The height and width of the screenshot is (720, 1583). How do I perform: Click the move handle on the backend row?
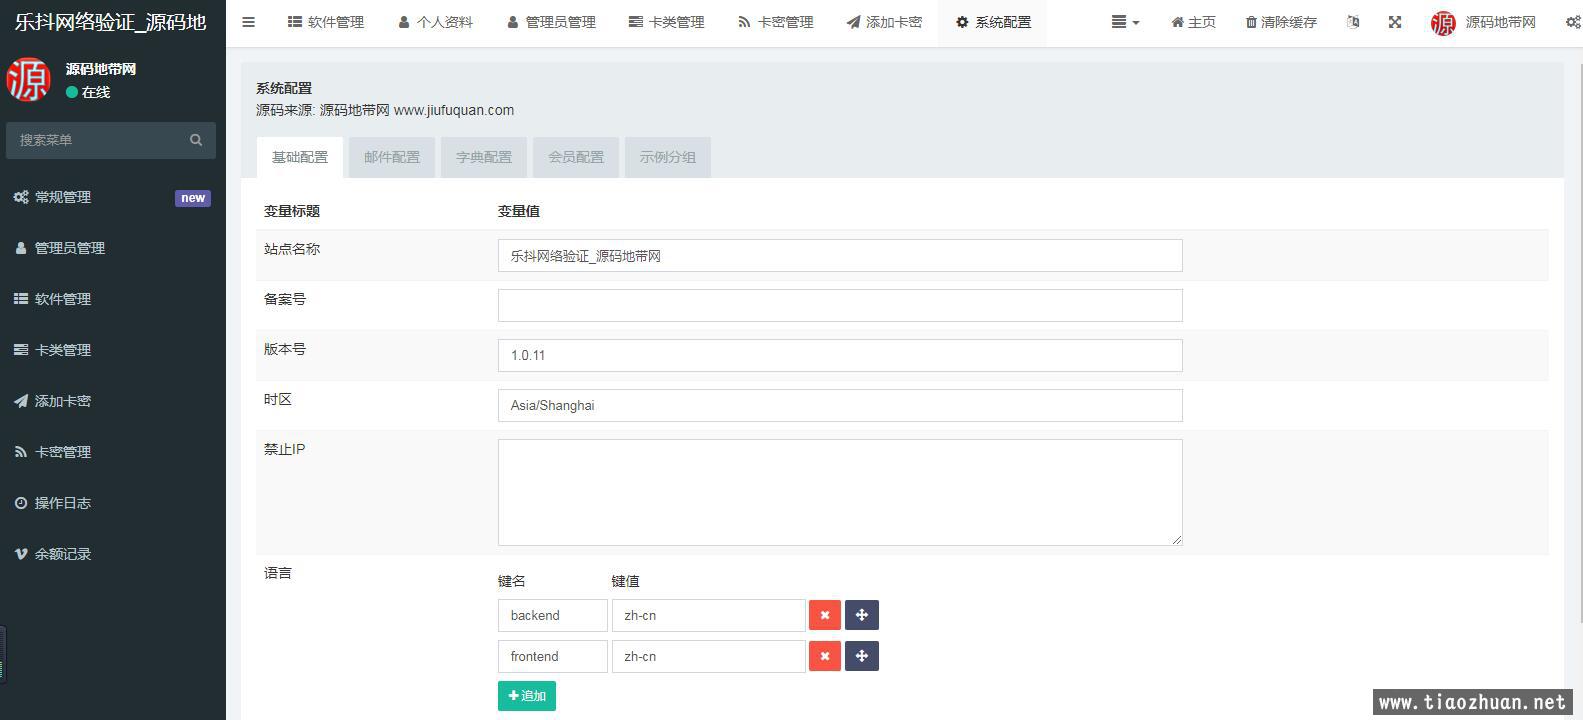861,615
